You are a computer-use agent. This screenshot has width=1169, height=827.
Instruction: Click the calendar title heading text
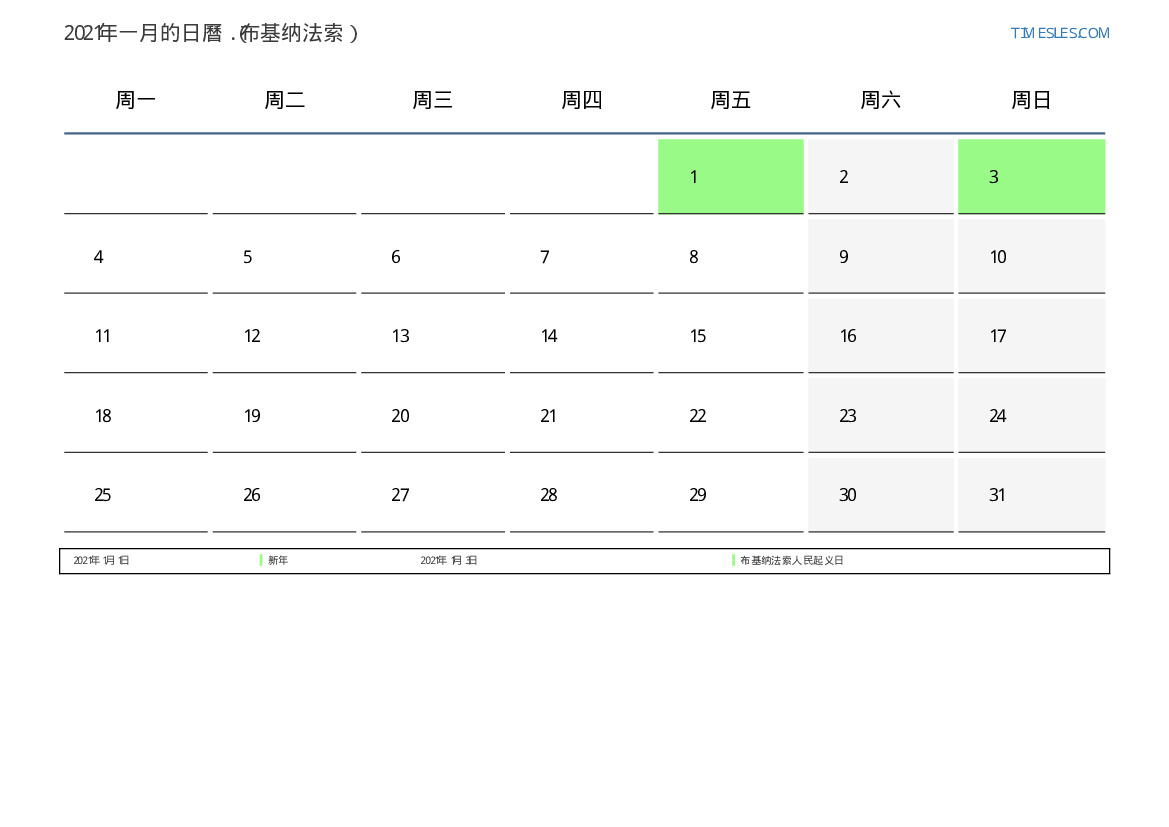tap(211, 33)
